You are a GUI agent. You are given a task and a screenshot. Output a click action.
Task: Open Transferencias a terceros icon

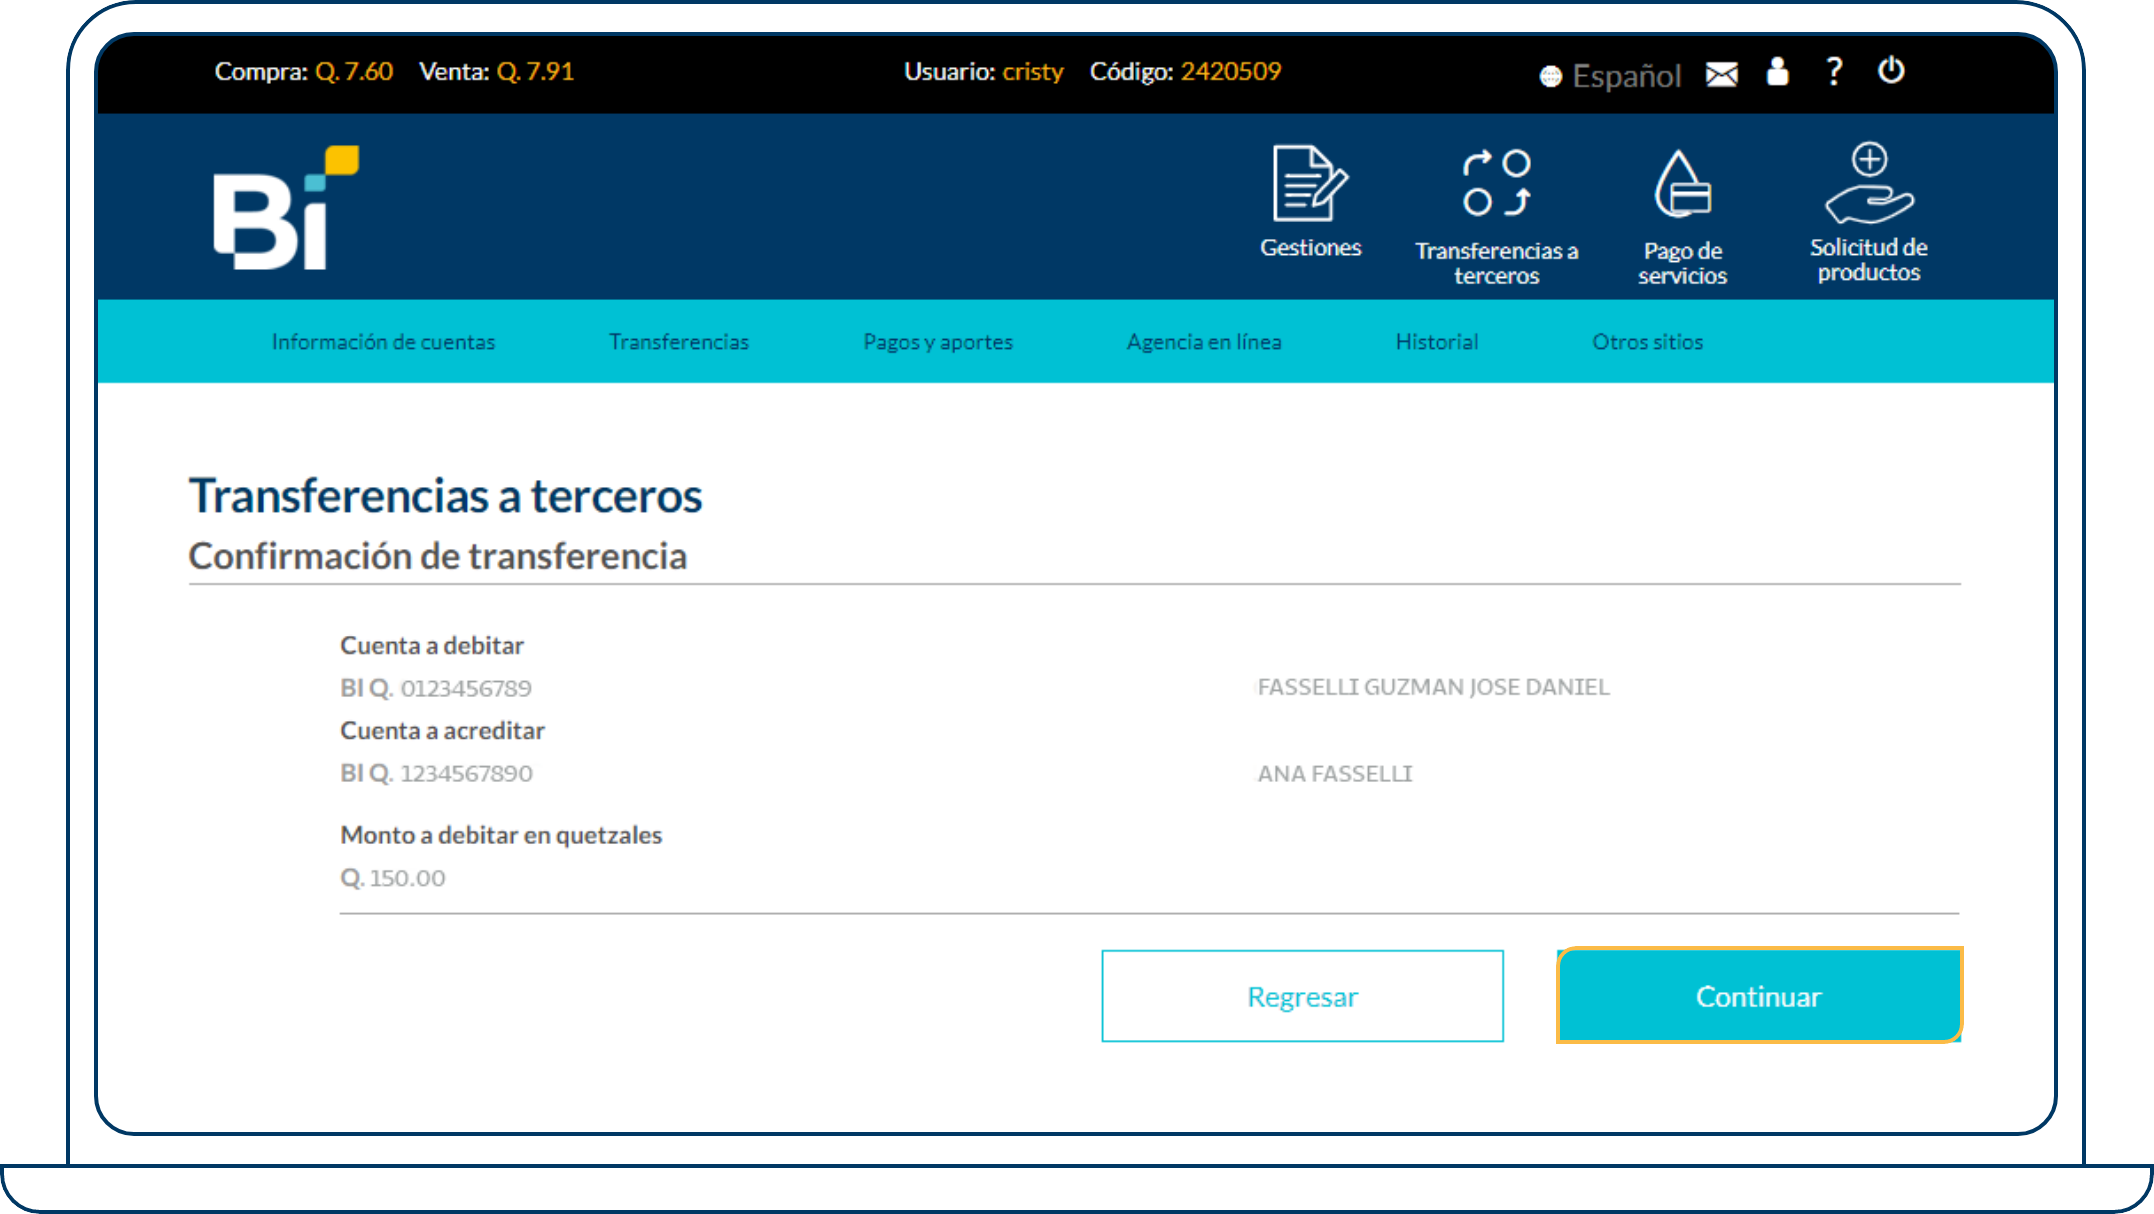coord(1496,184)
